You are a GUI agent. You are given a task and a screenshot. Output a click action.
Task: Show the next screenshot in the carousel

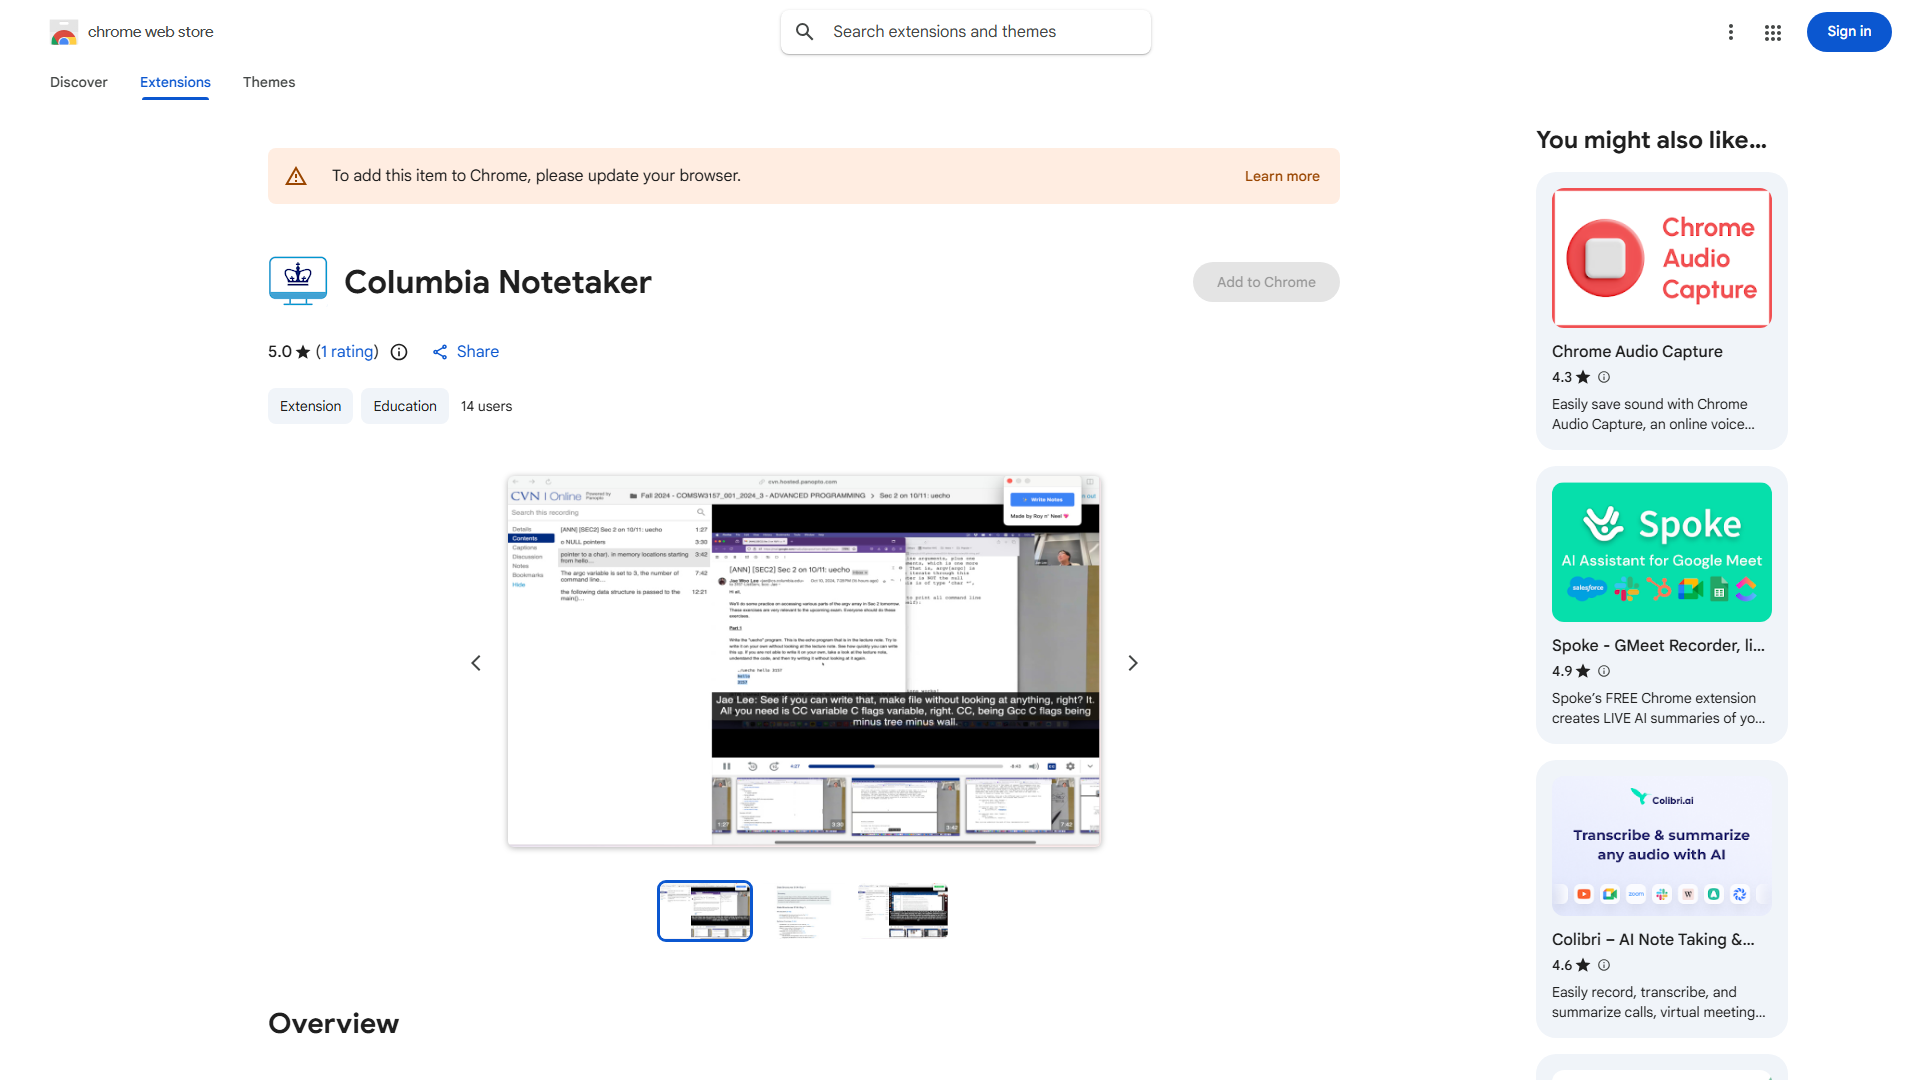click(x=1132, y=662)
